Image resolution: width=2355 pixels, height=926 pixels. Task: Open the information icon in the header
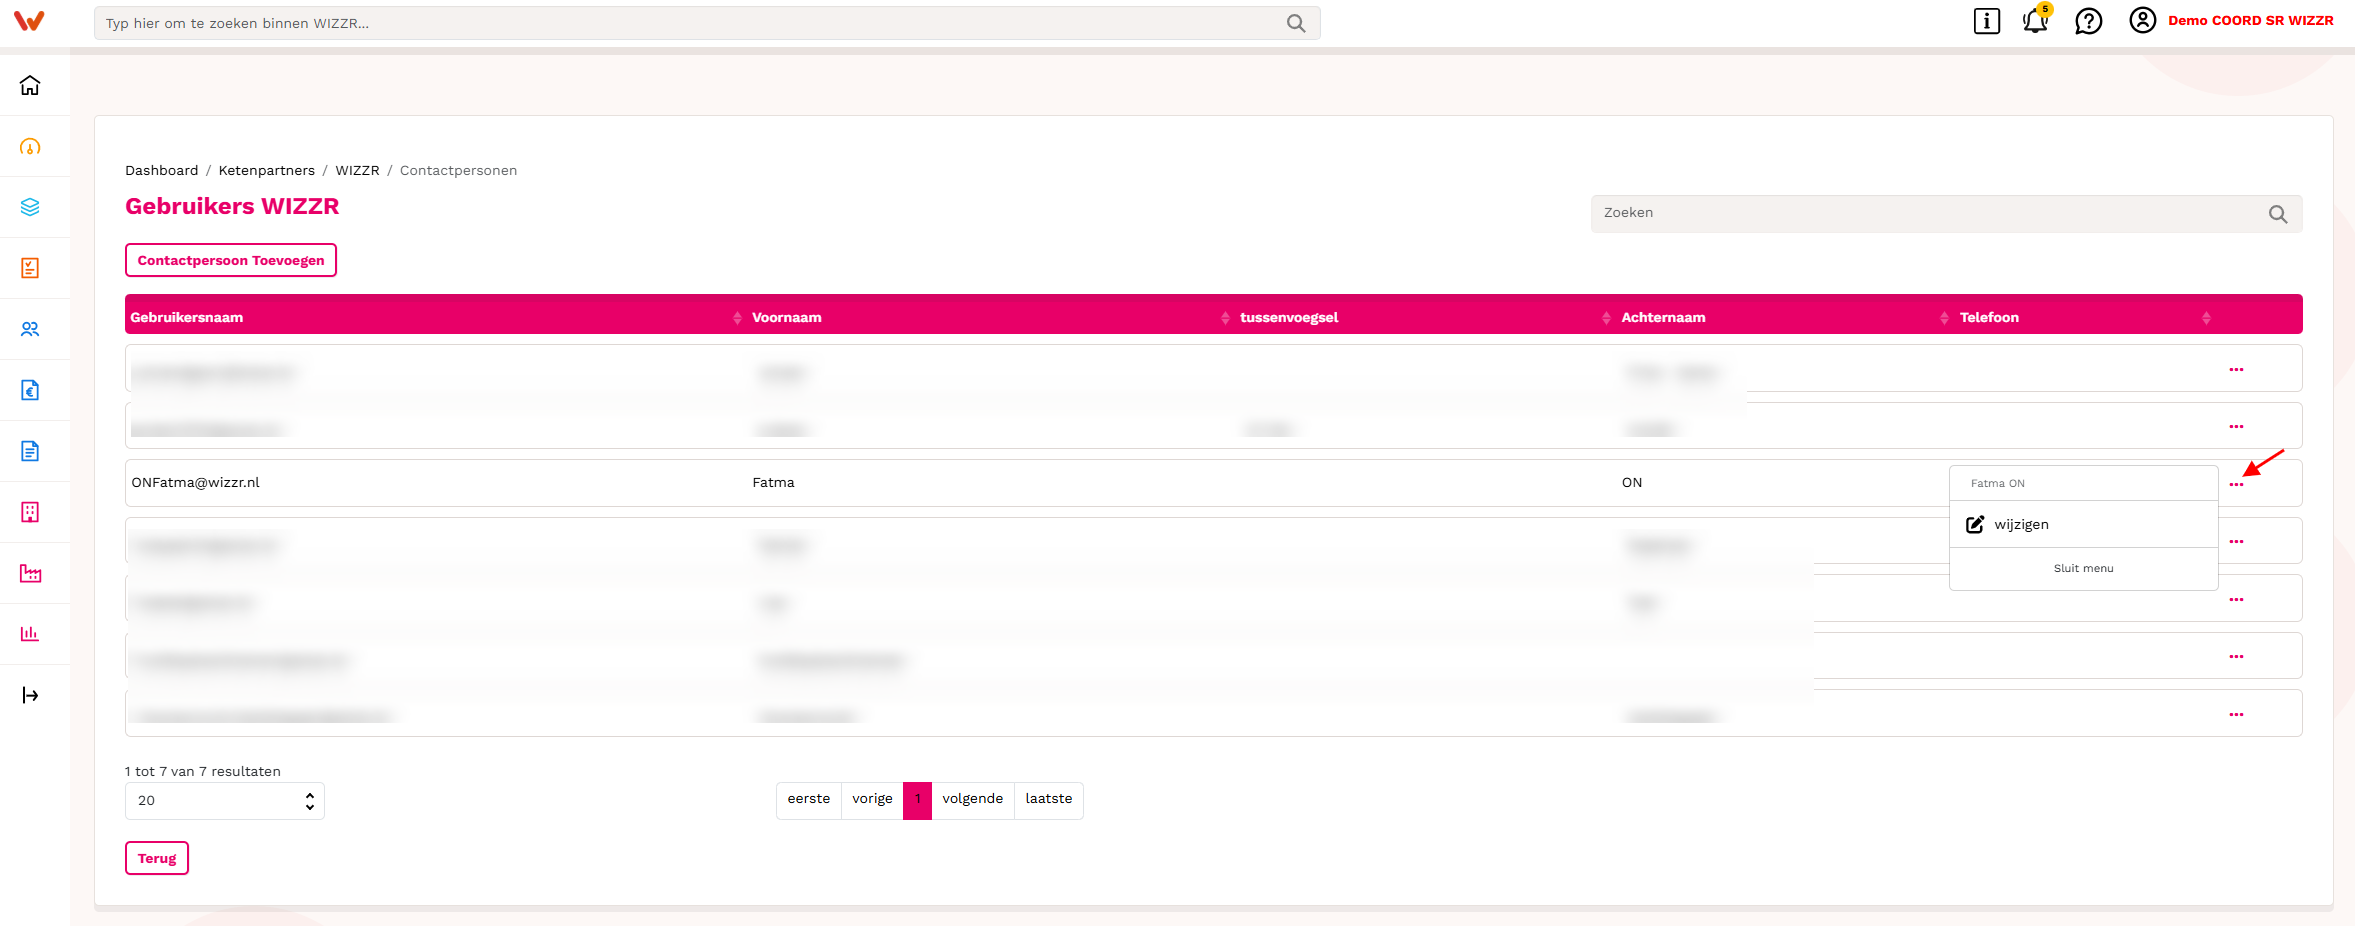(x=1986, y=21)
